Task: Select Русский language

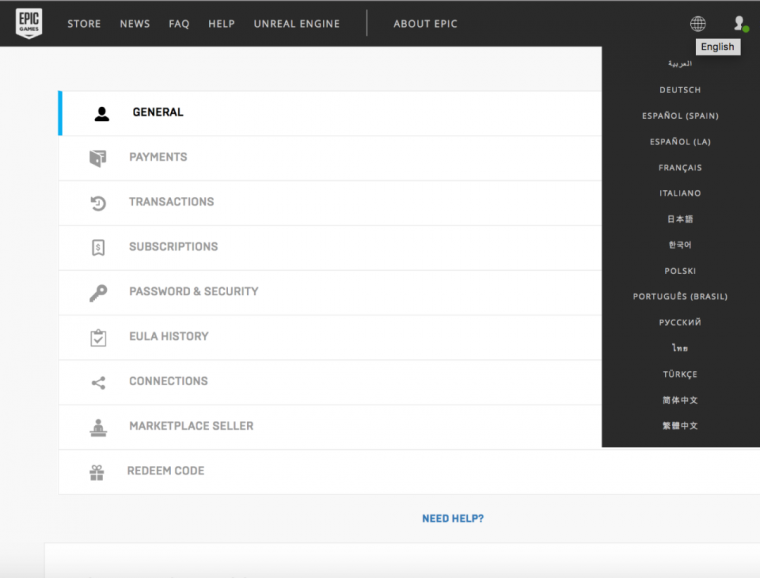Action: [x=680, y=323]
